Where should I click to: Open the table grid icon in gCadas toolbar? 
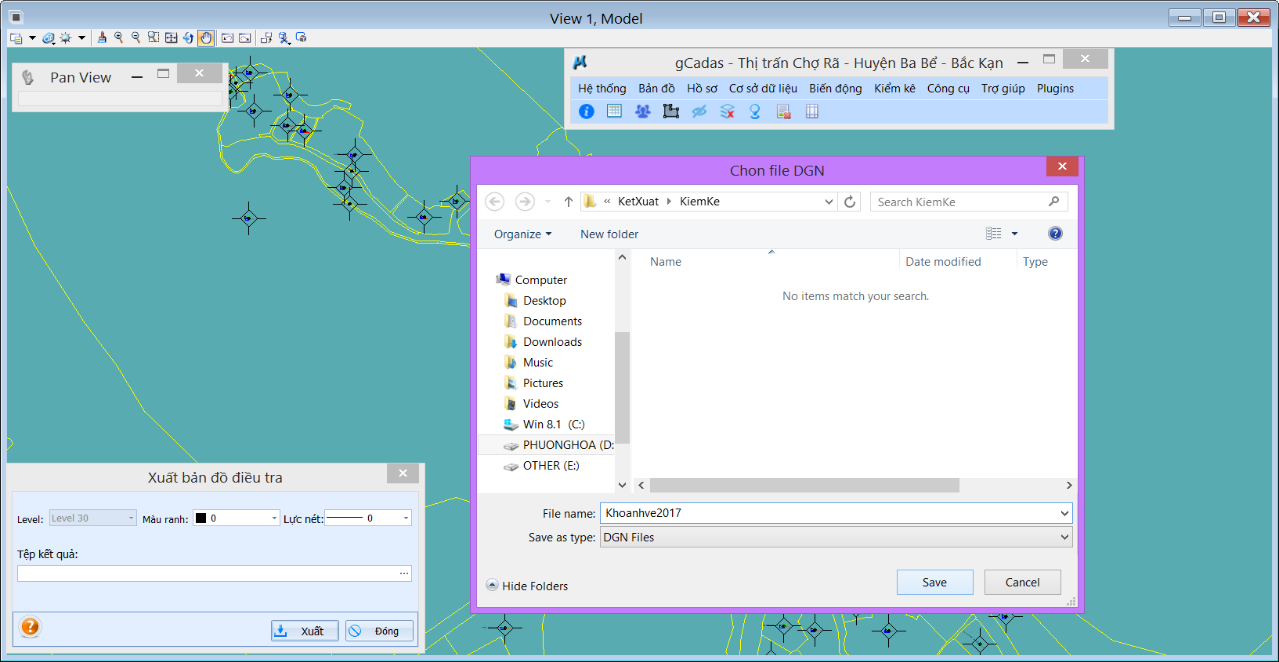[614, 111]
